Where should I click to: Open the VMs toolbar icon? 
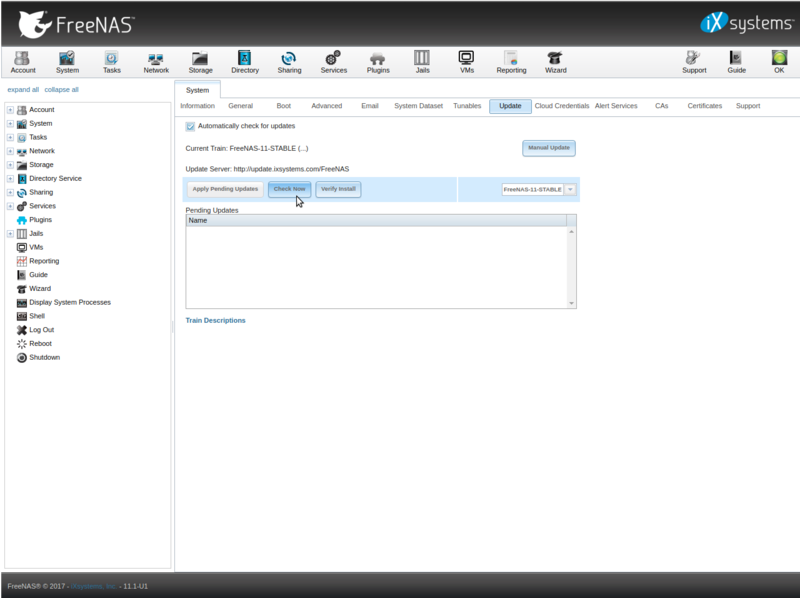point(467,62)
